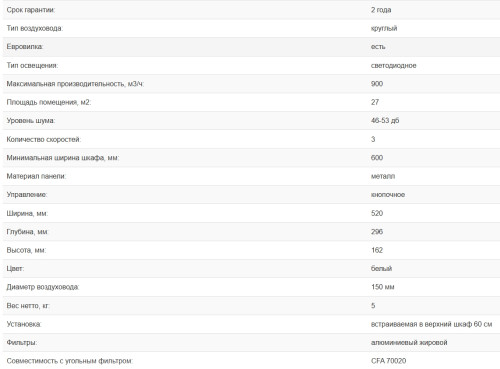Viewport: 500px width, 369px height.
Task: Select the '2 года' warranty value
Action: 381,10
